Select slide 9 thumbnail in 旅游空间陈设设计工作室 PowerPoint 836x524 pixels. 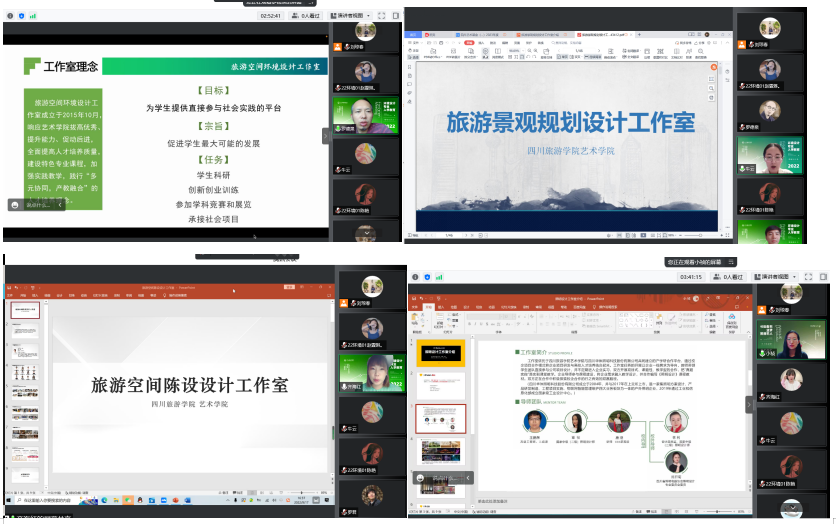(25, 474)
